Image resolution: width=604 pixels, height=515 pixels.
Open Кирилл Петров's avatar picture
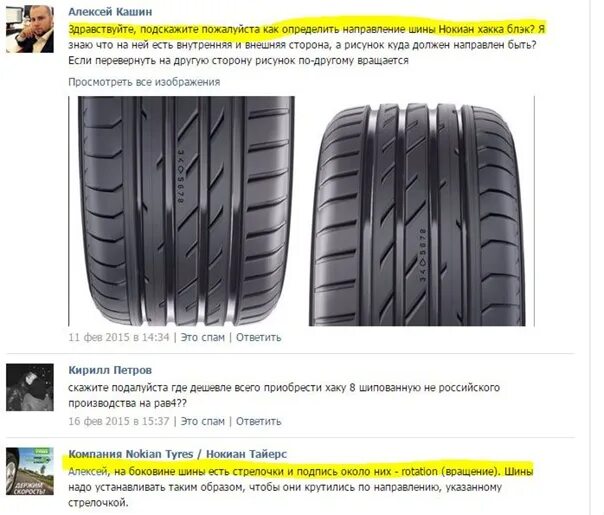pos(30,387)
